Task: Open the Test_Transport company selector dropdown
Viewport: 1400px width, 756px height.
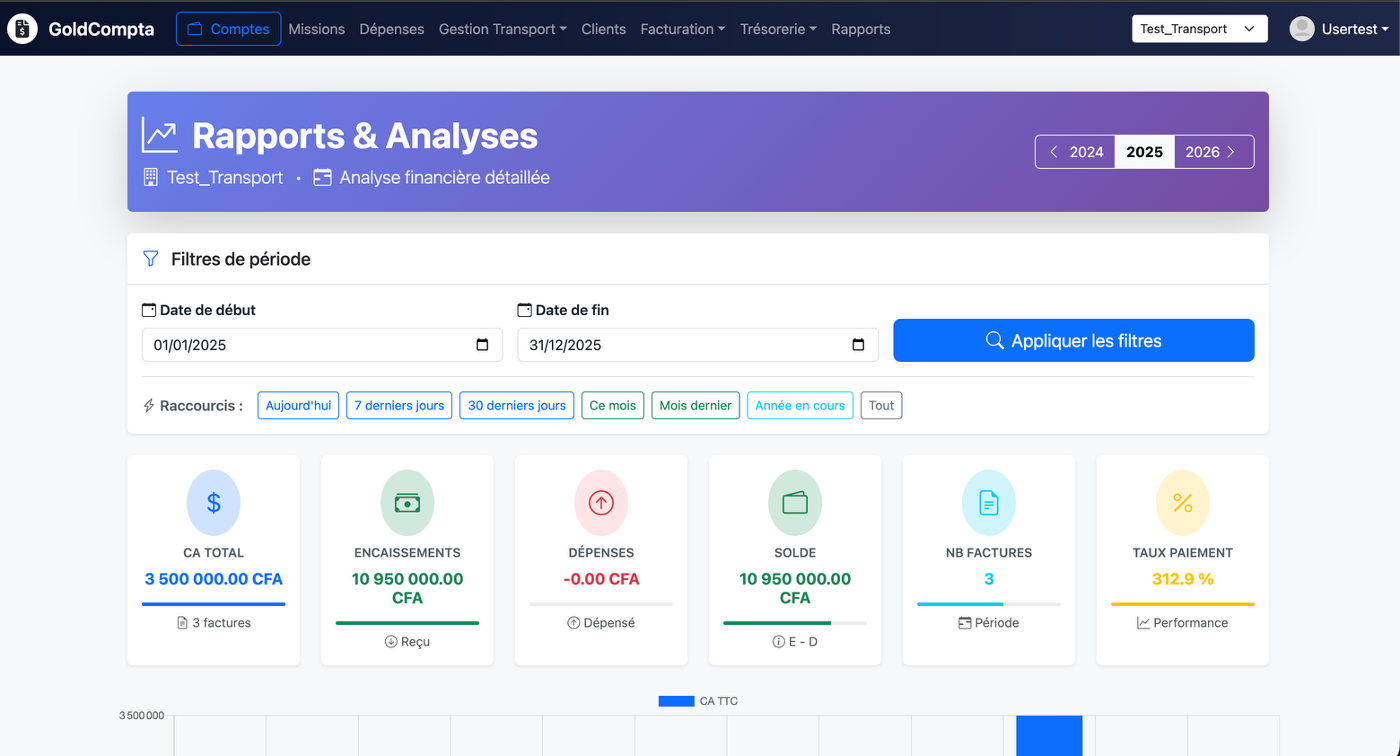Action: coord(1199,29)
